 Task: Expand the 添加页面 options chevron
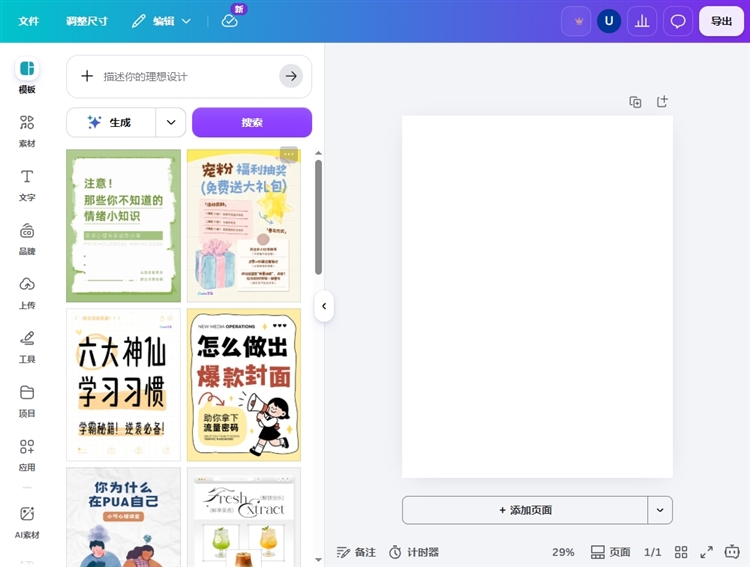660,510
